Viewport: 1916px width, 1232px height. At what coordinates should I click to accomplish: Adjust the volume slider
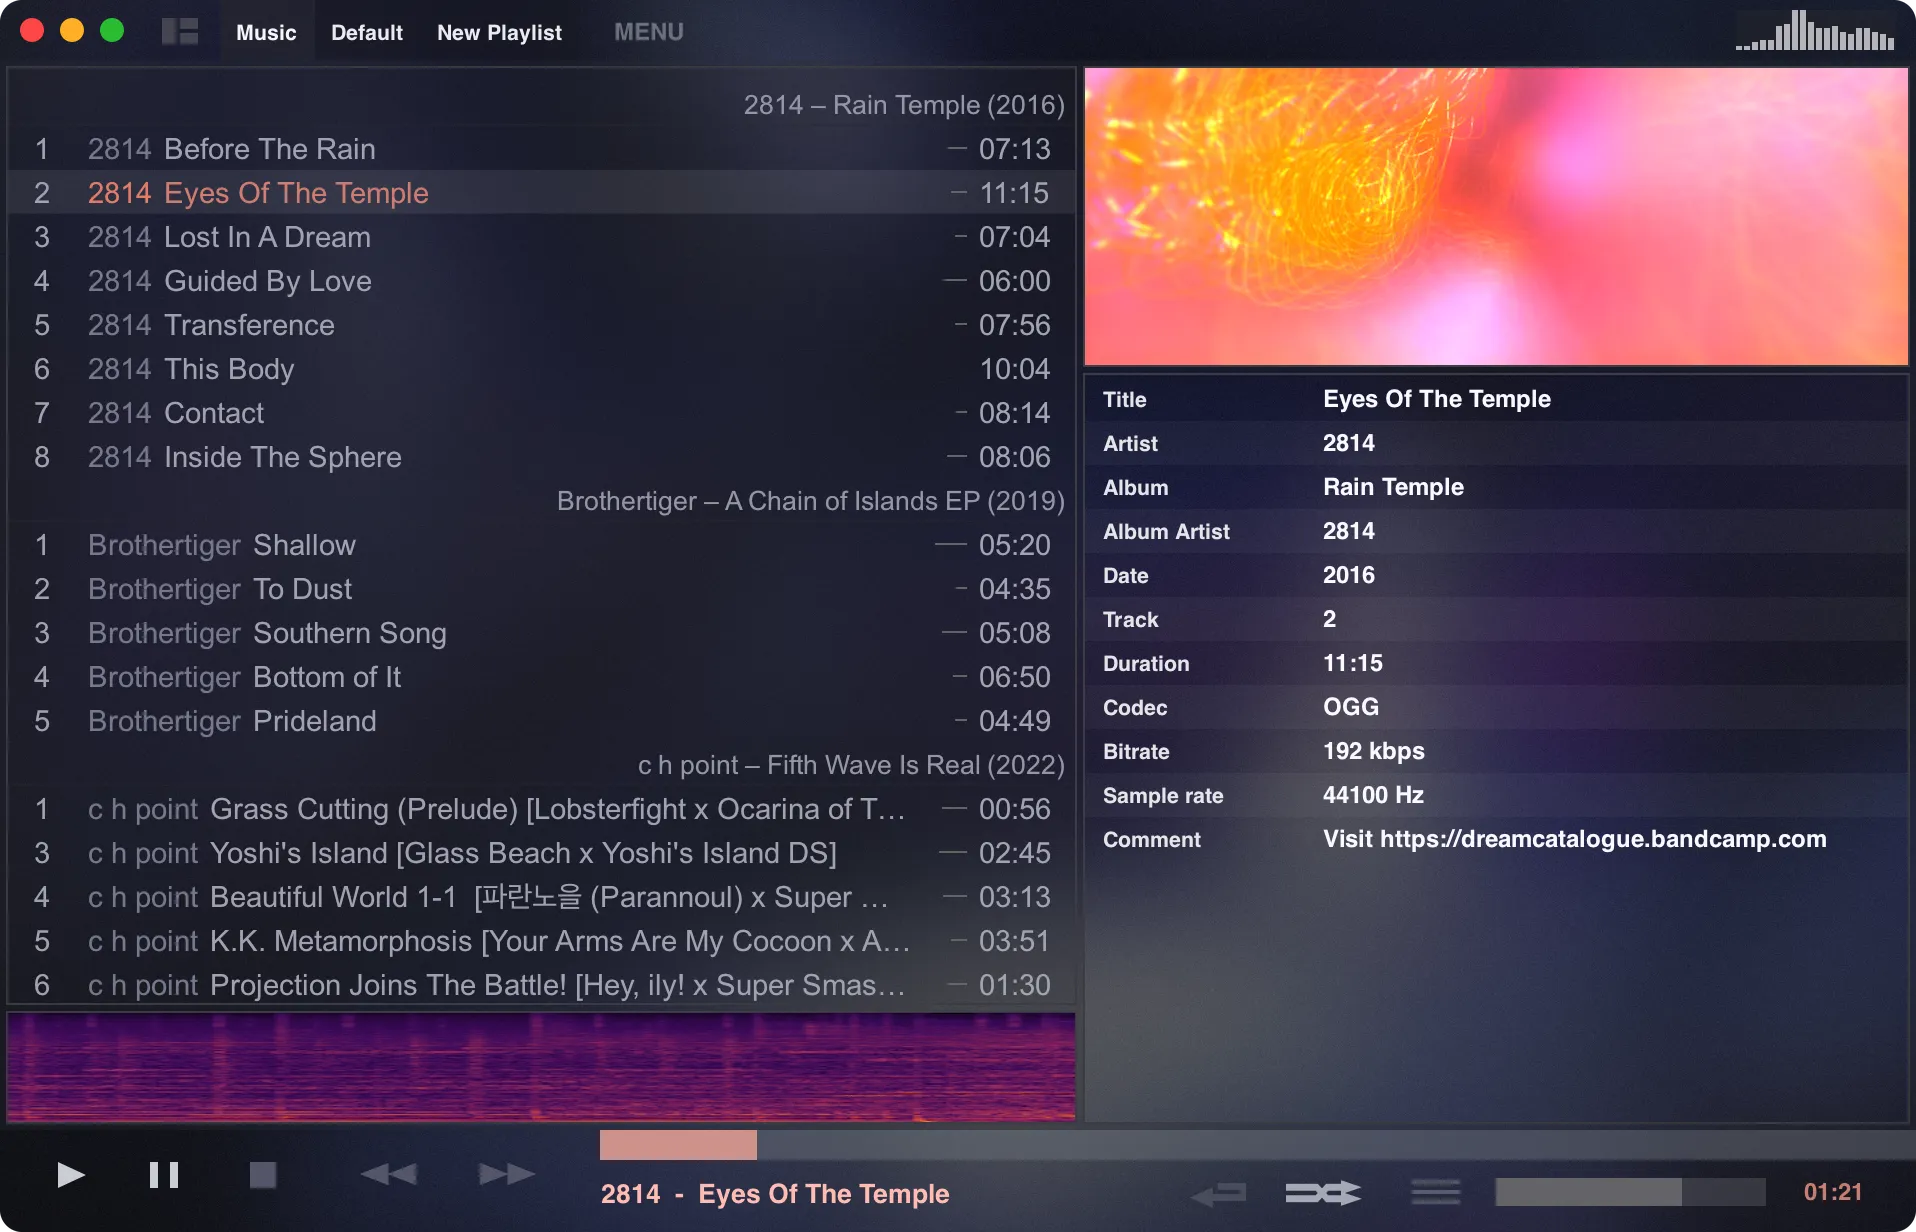(x=1630, y=1192)
